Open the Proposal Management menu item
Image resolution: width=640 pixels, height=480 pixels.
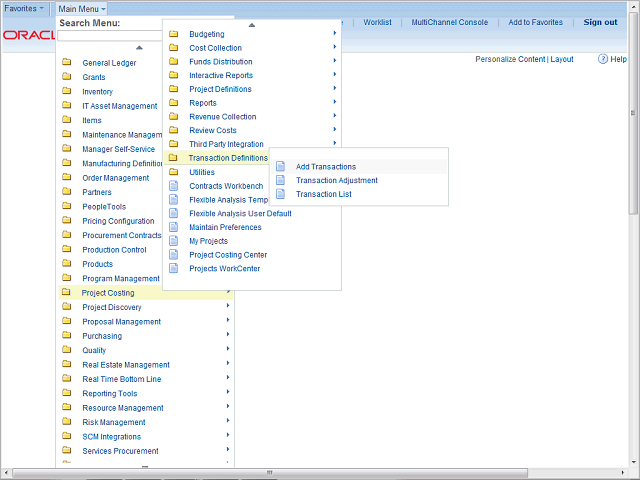click(121, 322)
